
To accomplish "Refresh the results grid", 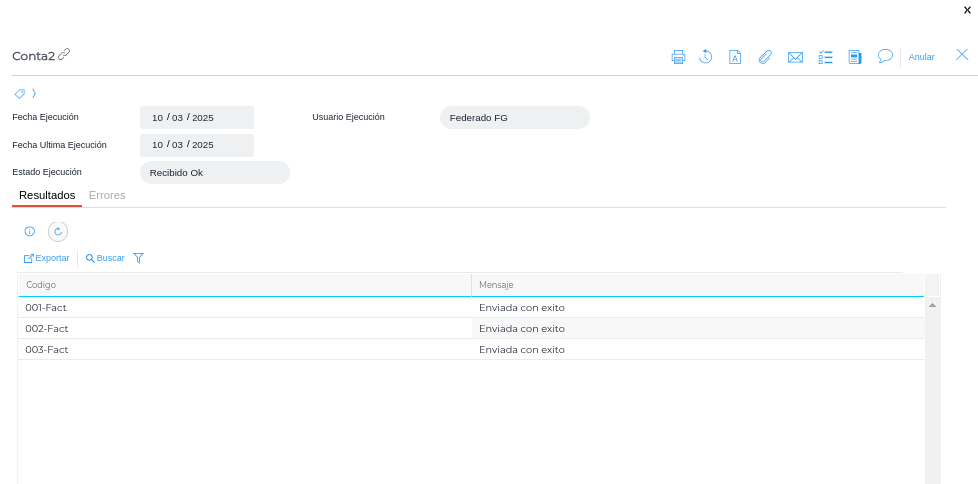I will click(x=58, y=231).
